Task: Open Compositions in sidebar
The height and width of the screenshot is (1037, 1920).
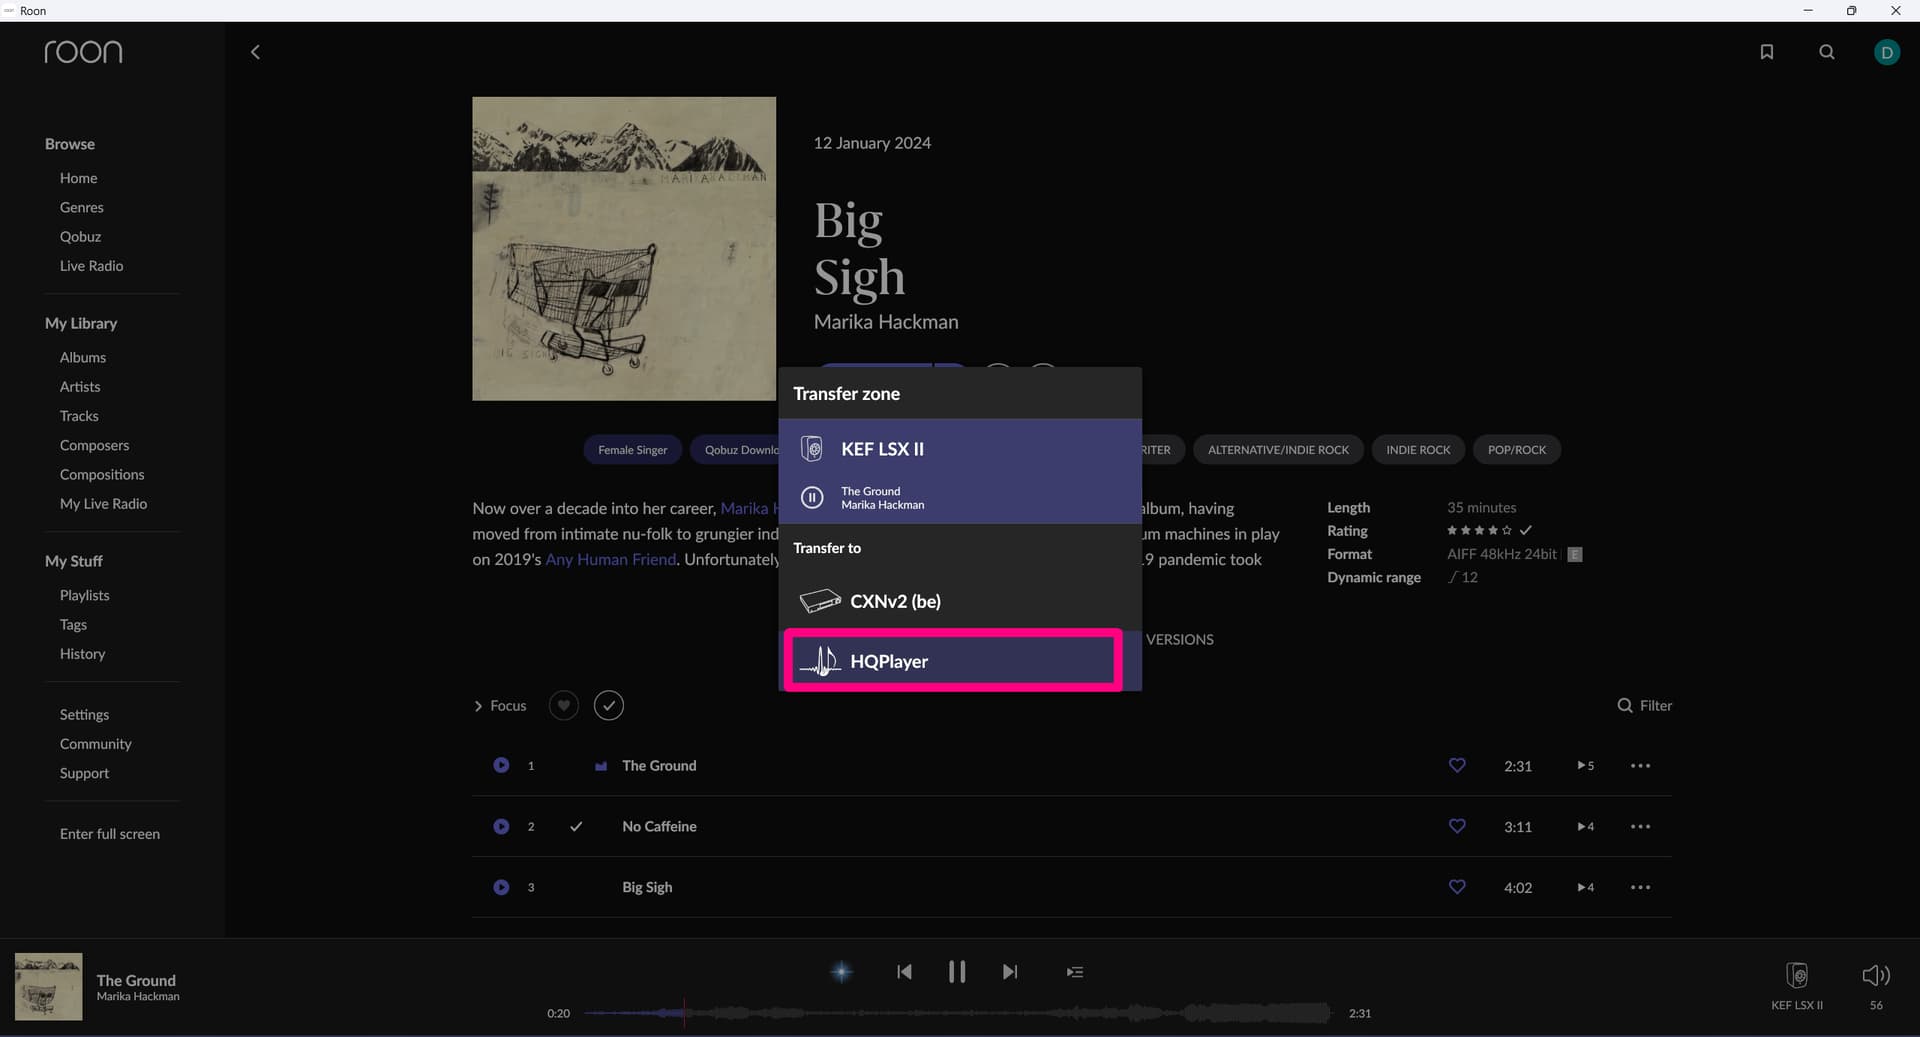Action: 102,474
